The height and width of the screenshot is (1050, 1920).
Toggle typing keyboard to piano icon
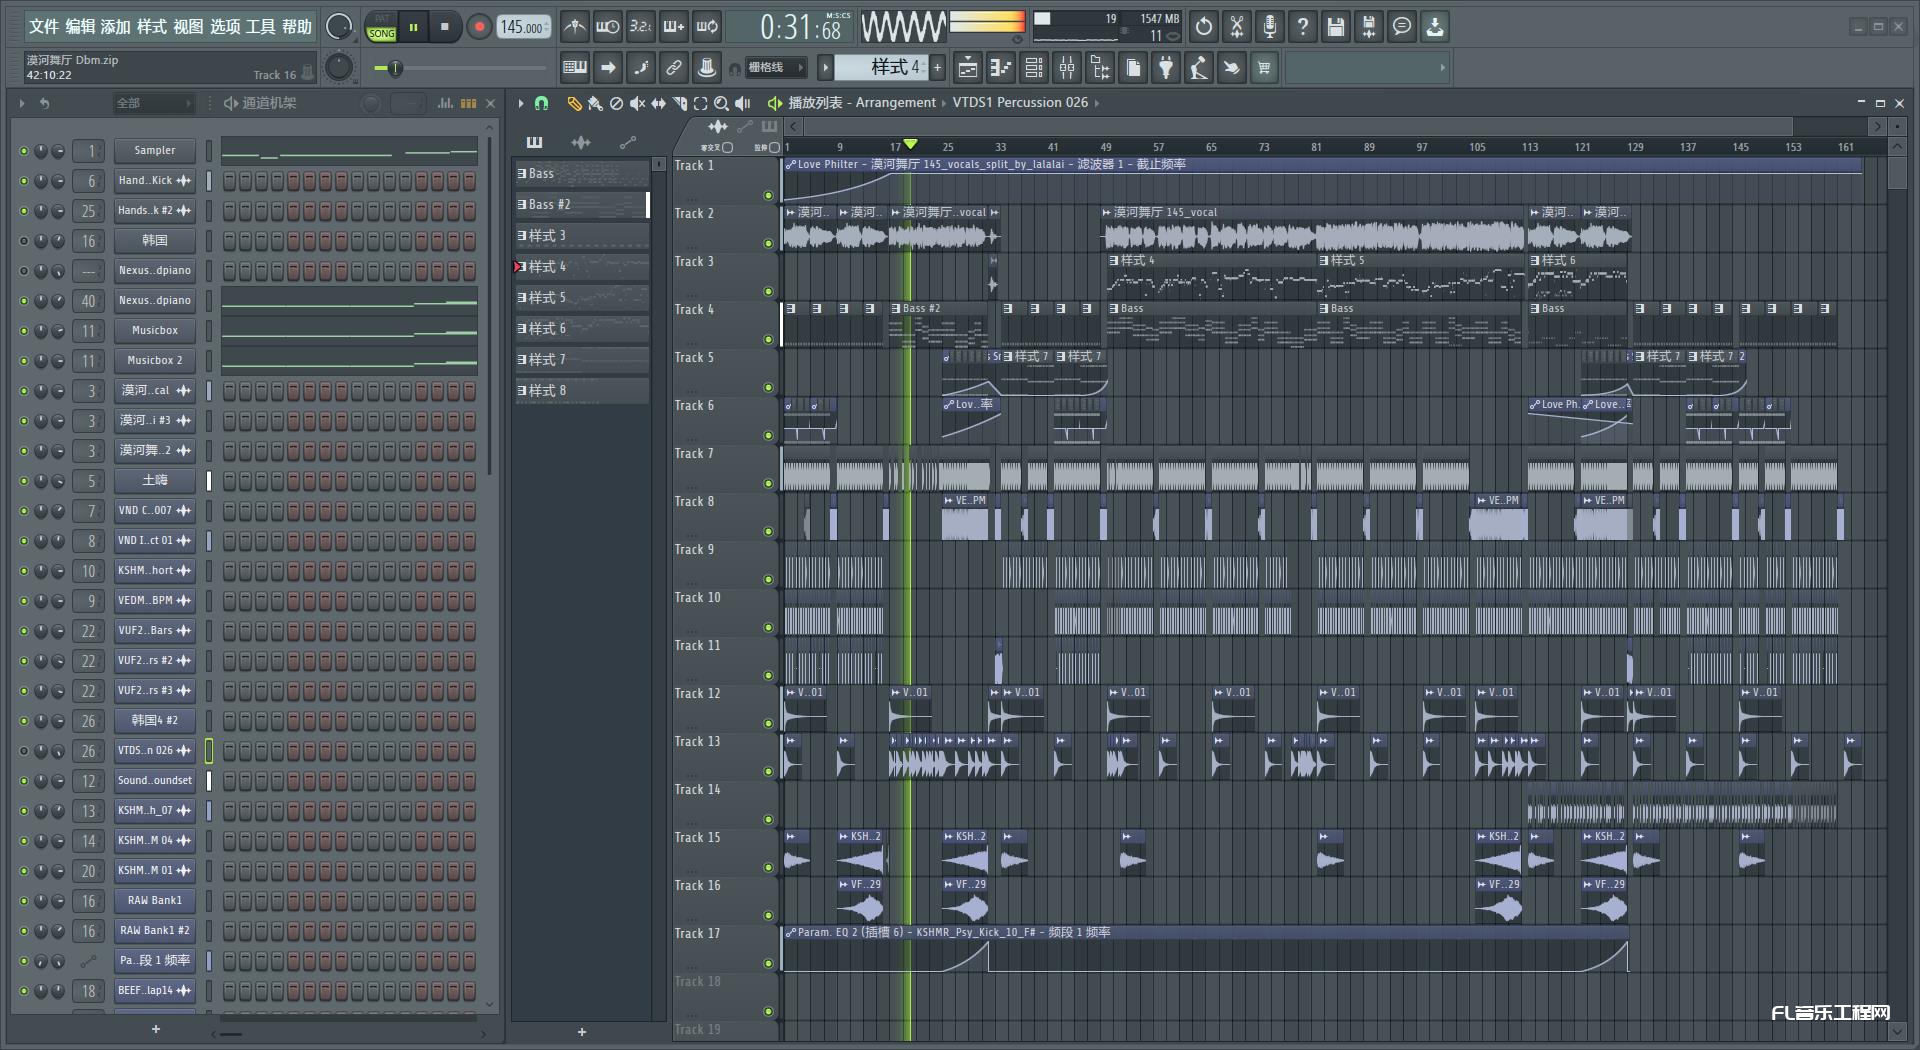click(575, 68)
